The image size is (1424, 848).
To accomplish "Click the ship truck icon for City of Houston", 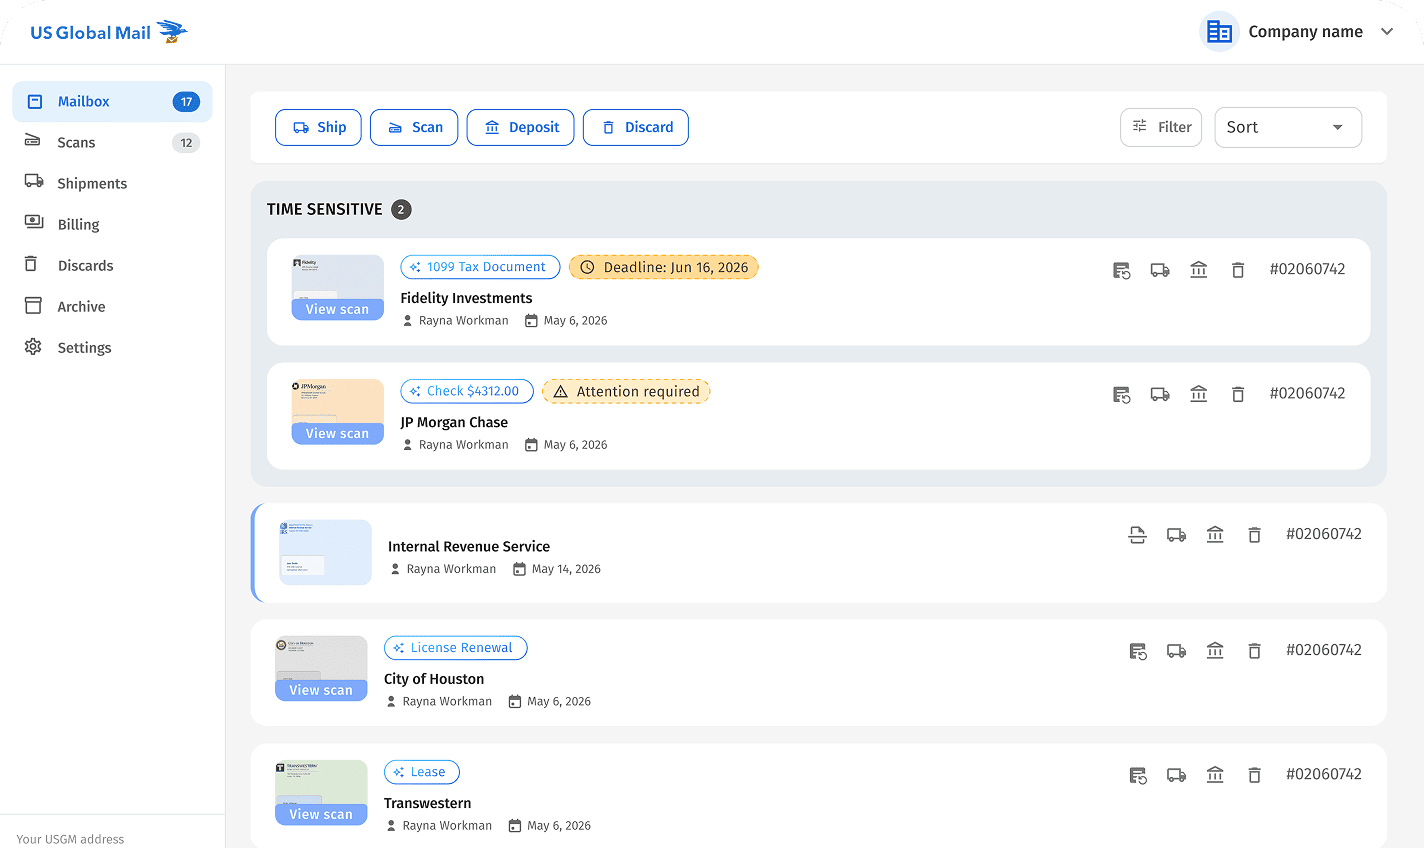I will (x=1177, y=651).
